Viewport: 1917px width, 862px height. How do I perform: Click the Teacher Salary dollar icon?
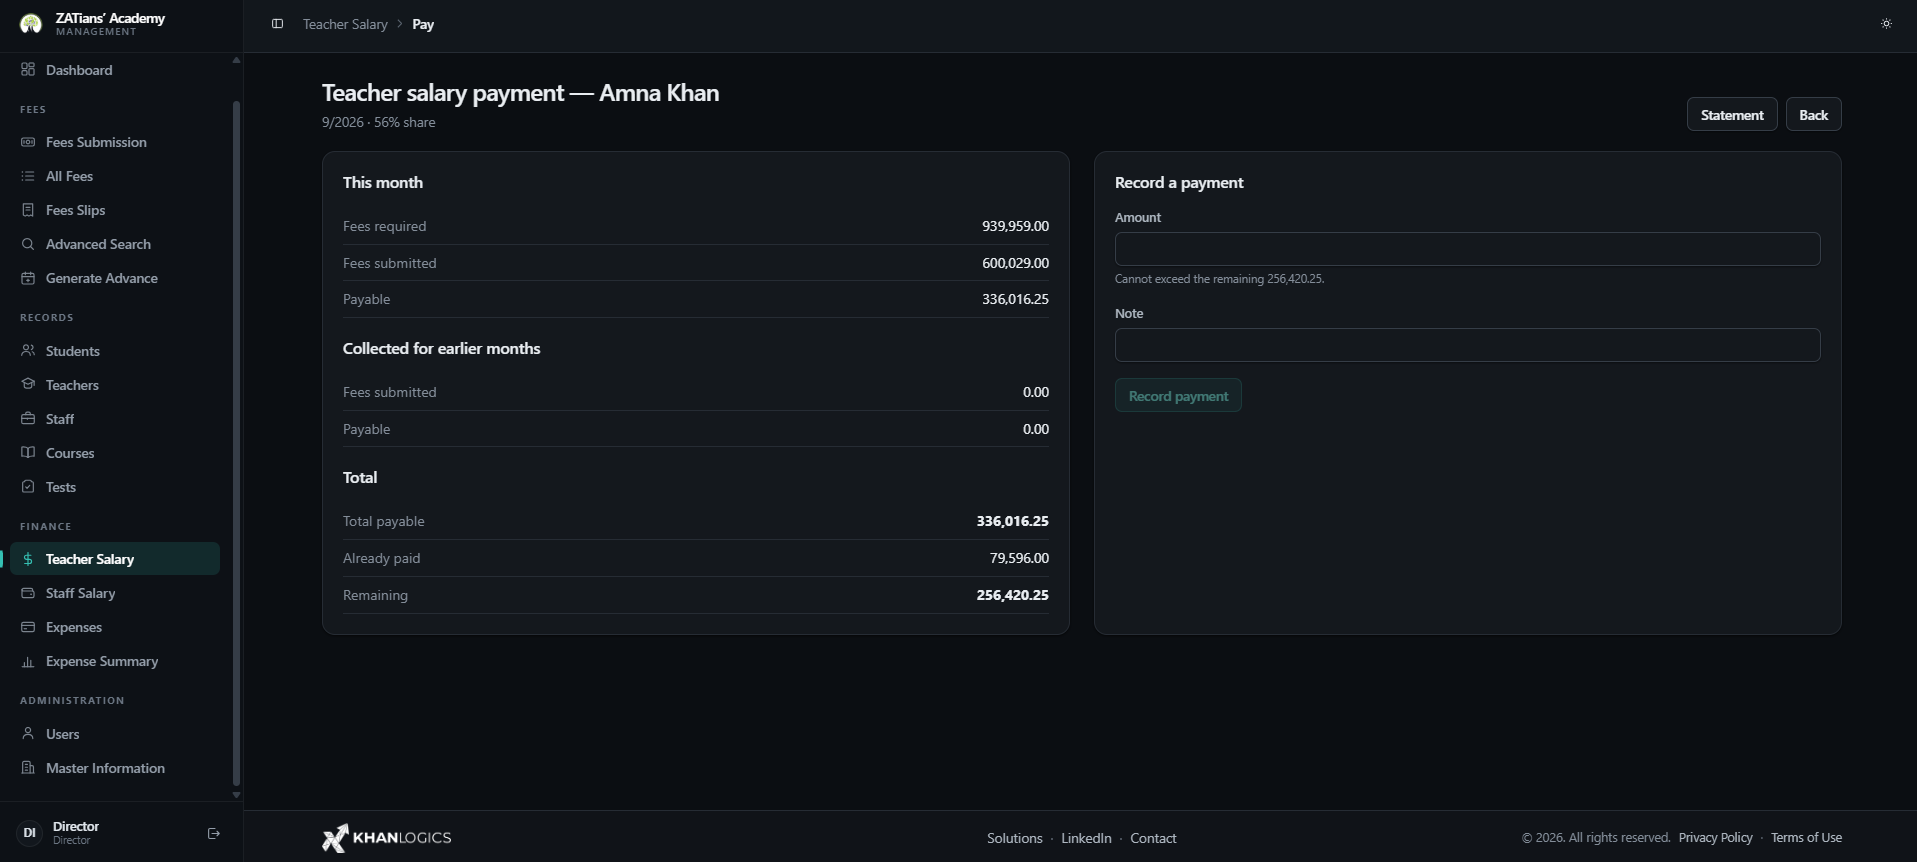28,559
